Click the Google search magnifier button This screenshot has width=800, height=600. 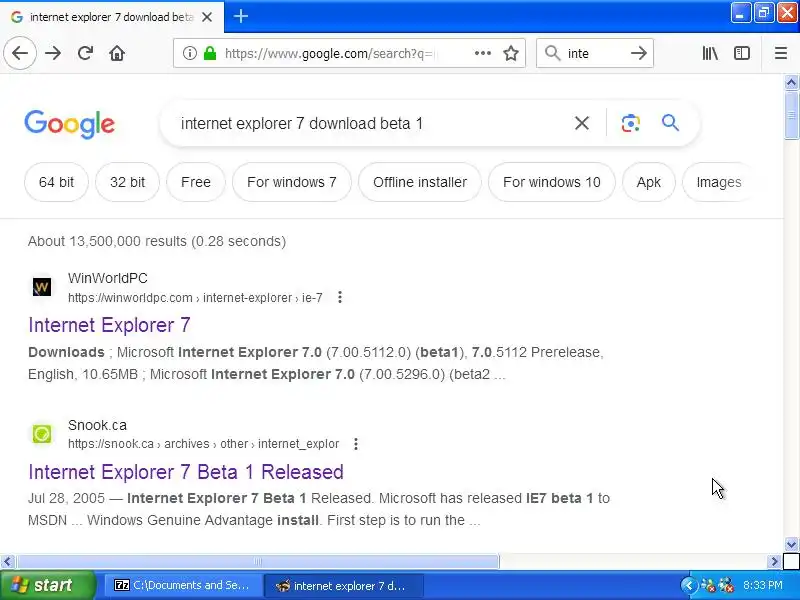point(670,123)
